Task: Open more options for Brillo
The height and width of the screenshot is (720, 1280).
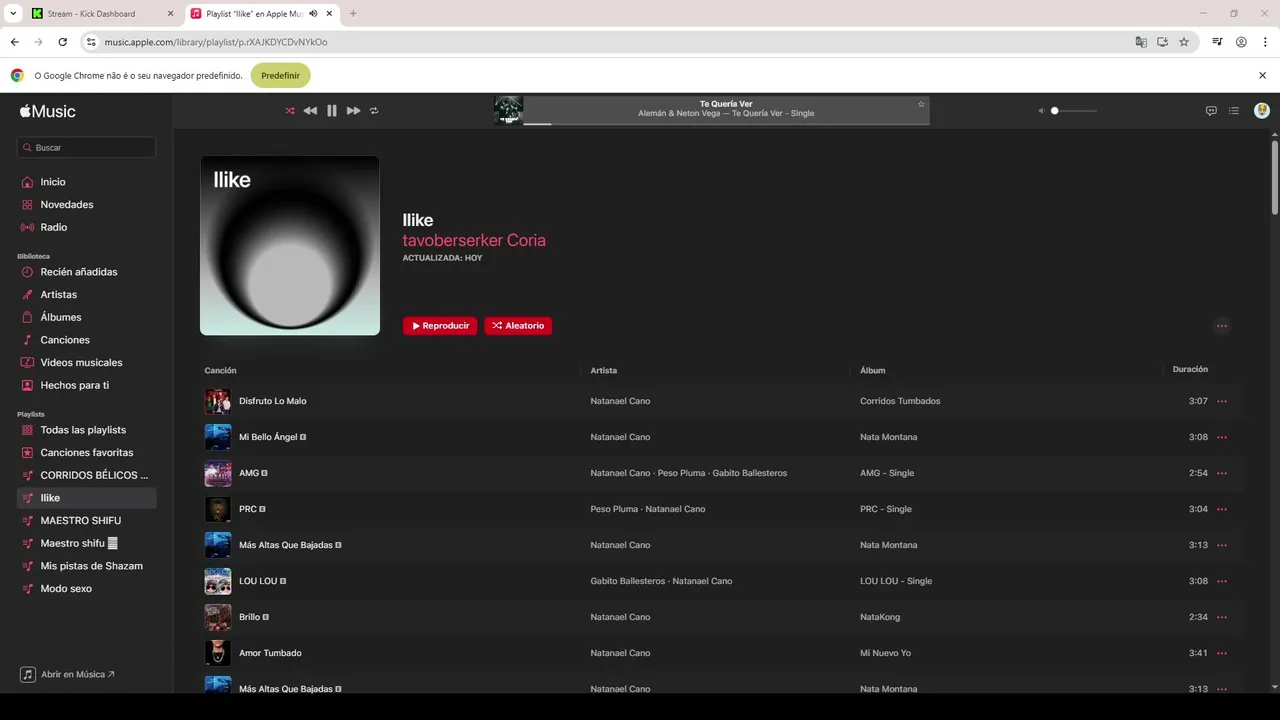Action: coord(1221,617)
